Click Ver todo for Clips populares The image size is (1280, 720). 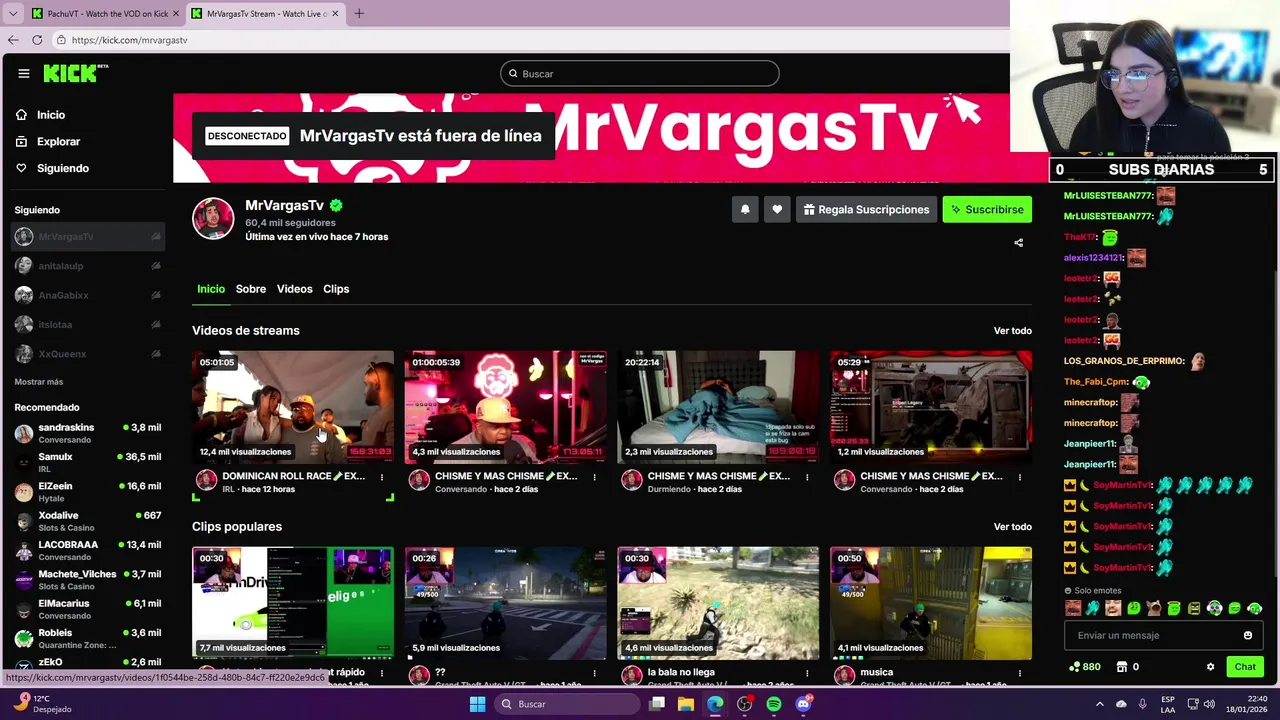tap(1013, 527)
